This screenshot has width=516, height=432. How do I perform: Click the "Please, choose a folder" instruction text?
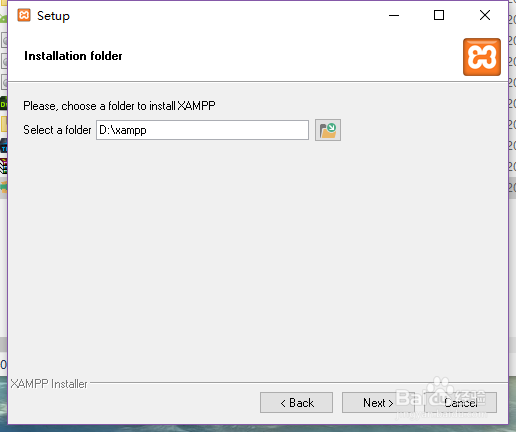click(119, 106)
